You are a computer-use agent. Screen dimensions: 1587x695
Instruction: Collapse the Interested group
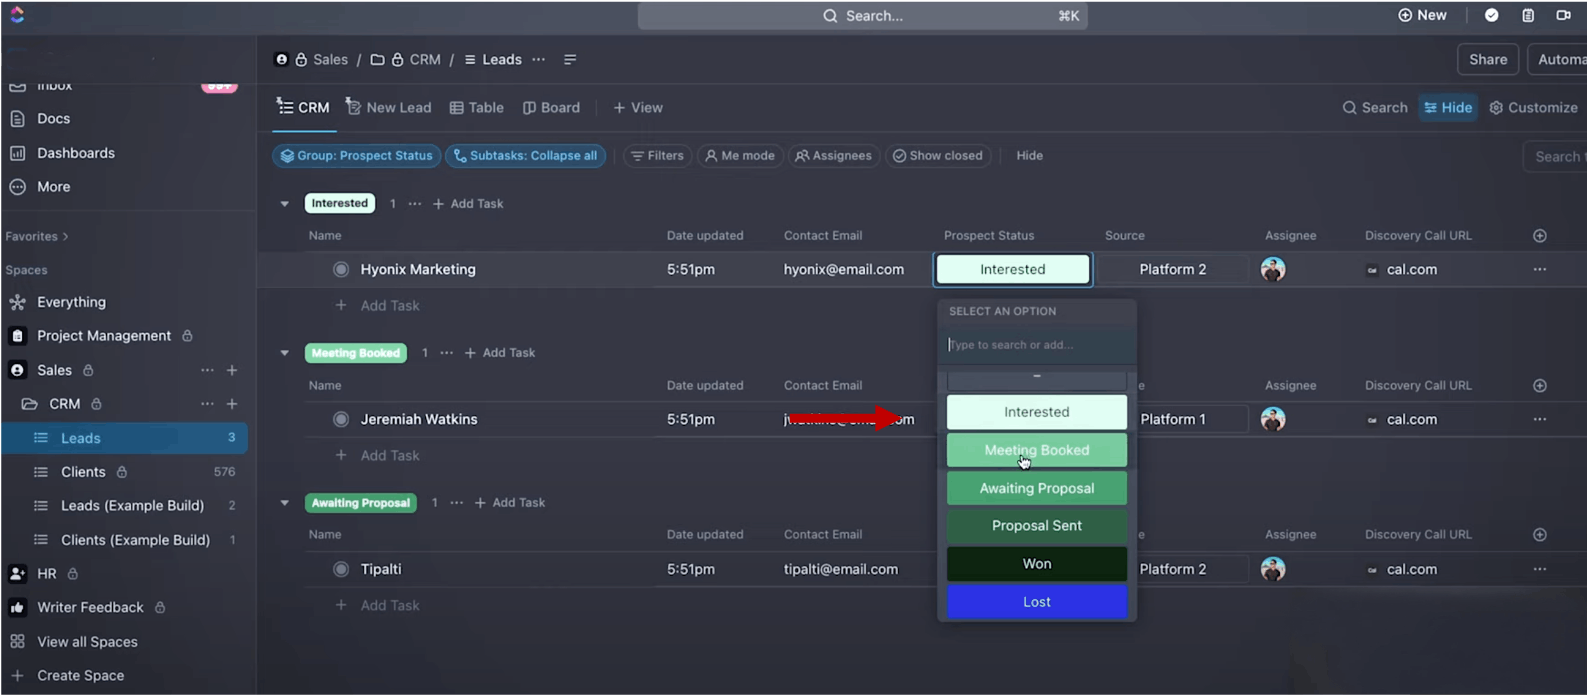(x=285, y=204)
